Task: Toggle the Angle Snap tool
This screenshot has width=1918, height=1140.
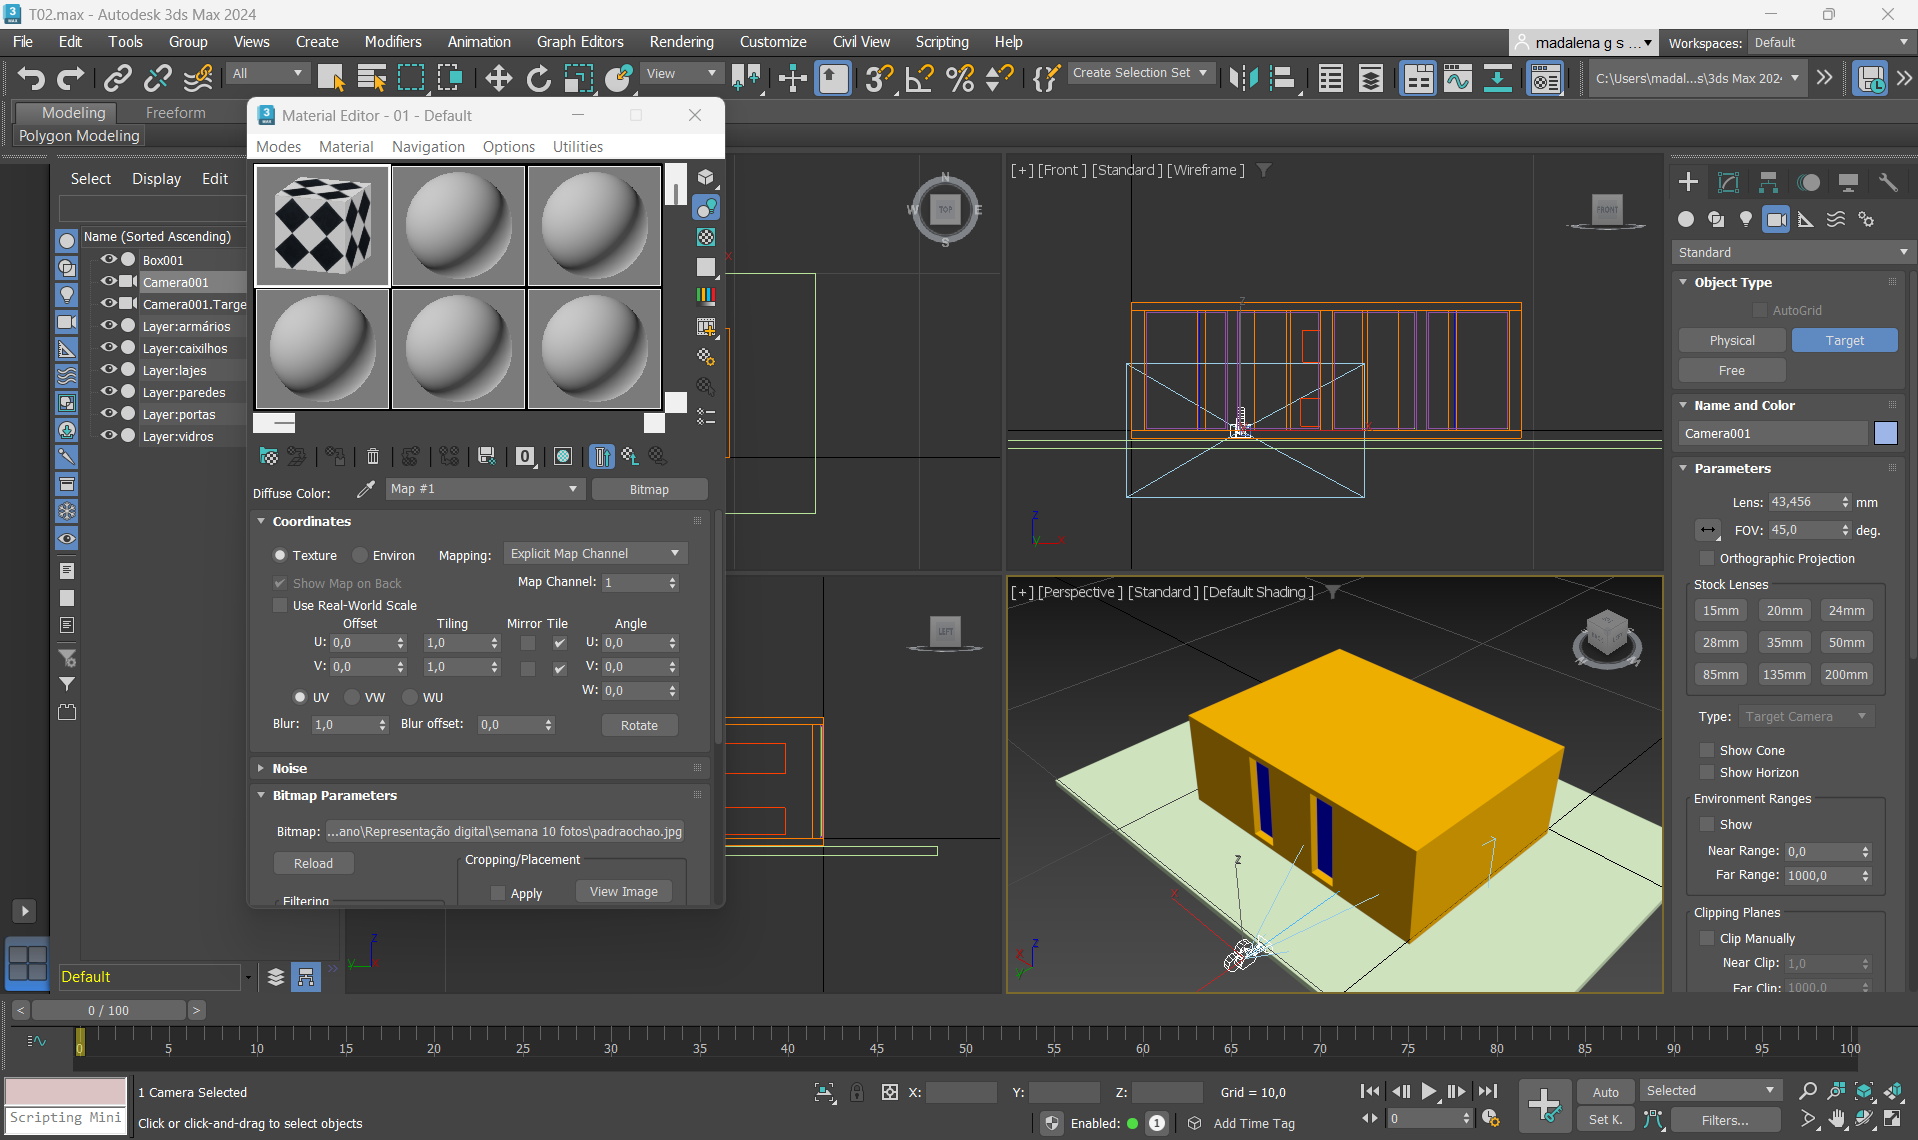Action: (x=919, y=78)
